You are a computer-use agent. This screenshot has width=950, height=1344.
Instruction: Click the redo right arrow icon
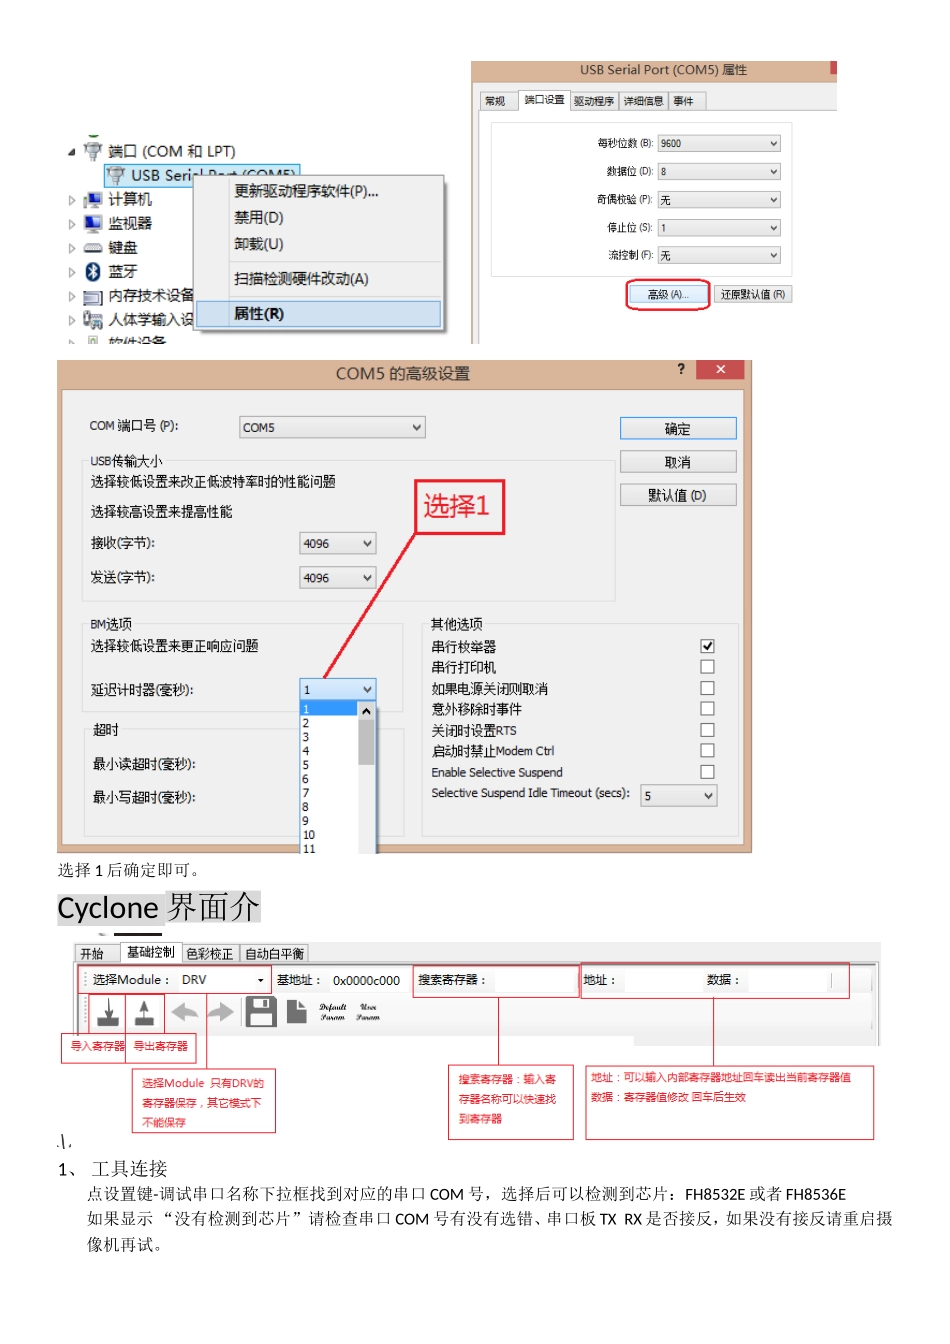tap(221, 1013)
